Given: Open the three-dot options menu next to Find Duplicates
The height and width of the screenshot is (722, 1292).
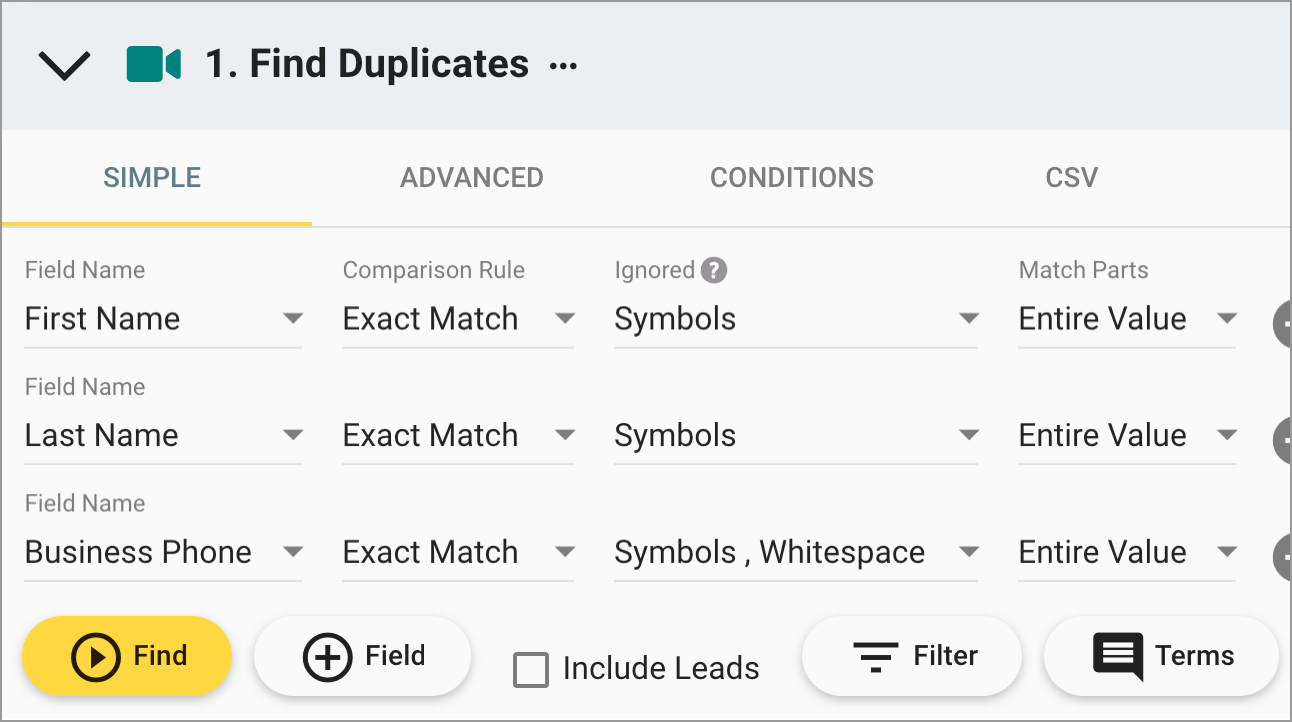Looking at the screenshot, I should [562, 66].
